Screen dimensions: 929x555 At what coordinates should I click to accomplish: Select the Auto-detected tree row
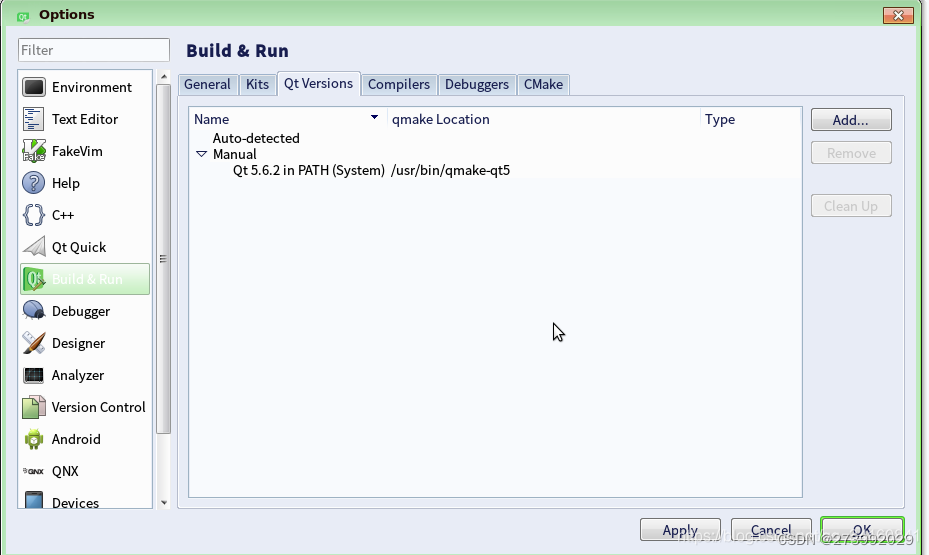click(x=256, y=138)
